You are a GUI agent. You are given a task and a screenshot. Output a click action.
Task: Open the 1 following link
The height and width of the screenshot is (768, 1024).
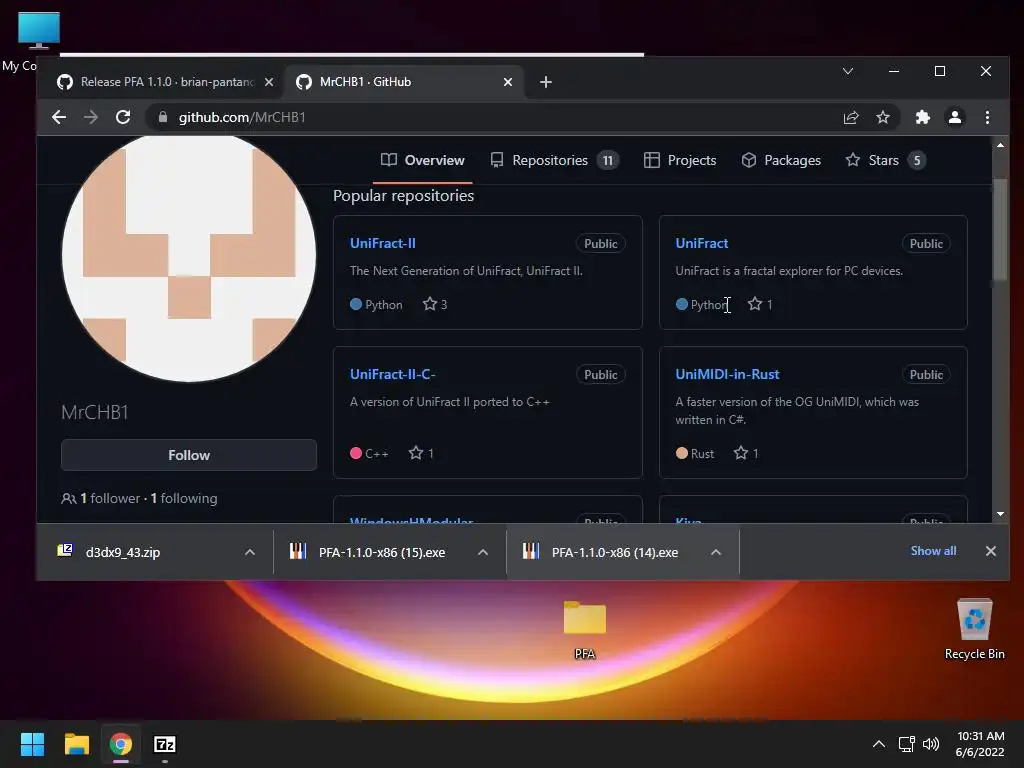tap(184, 498)
